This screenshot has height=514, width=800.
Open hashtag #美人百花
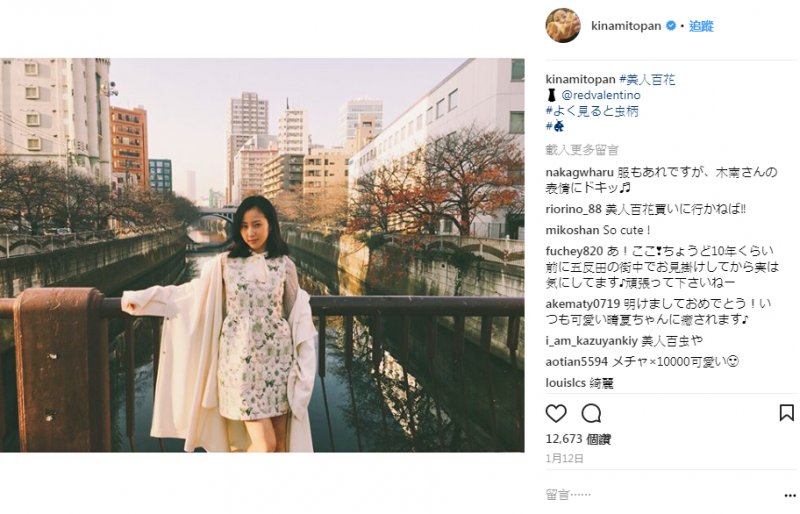pyautogui.click(x=647, y=80)
